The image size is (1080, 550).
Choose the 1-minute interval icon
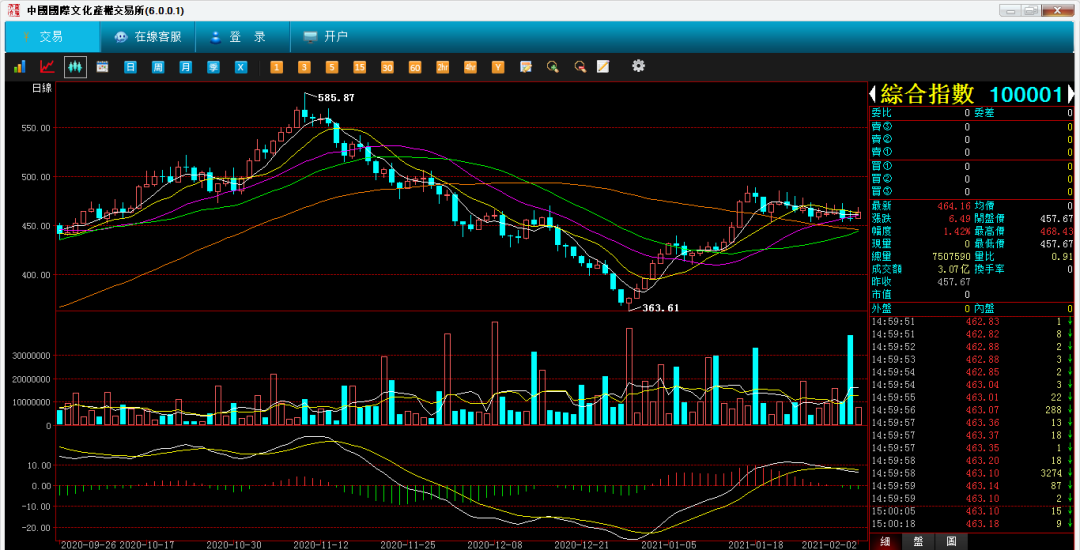coord(276,67)
